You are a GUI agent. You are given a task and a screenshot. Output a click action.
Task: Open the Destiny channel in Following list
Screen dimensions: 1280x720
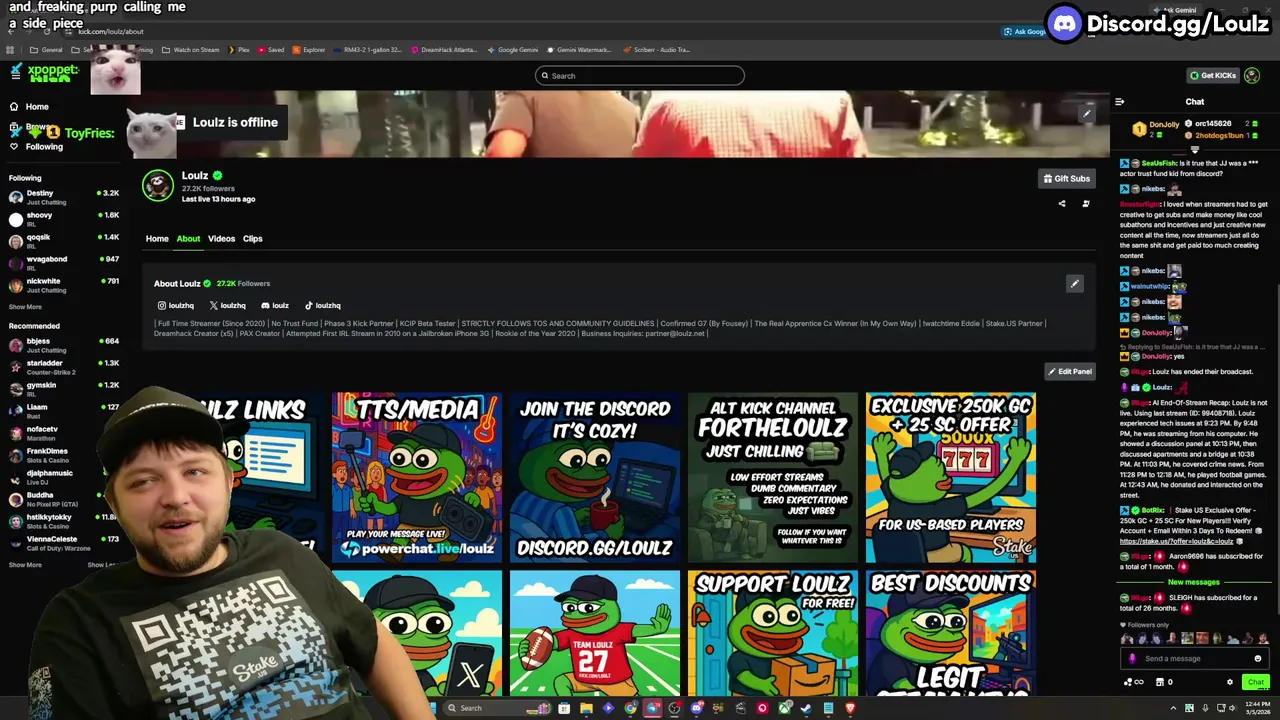coord(64,197)
